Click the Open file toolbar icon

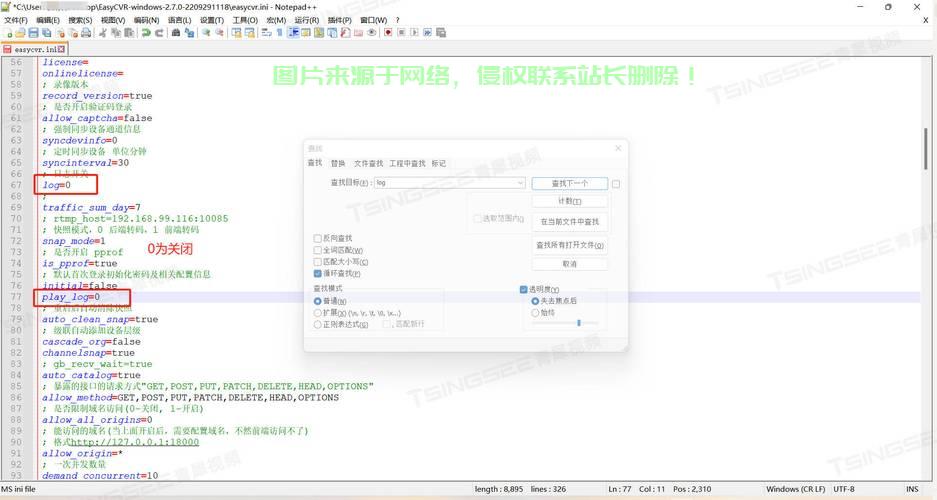click(x=20, y=33)
